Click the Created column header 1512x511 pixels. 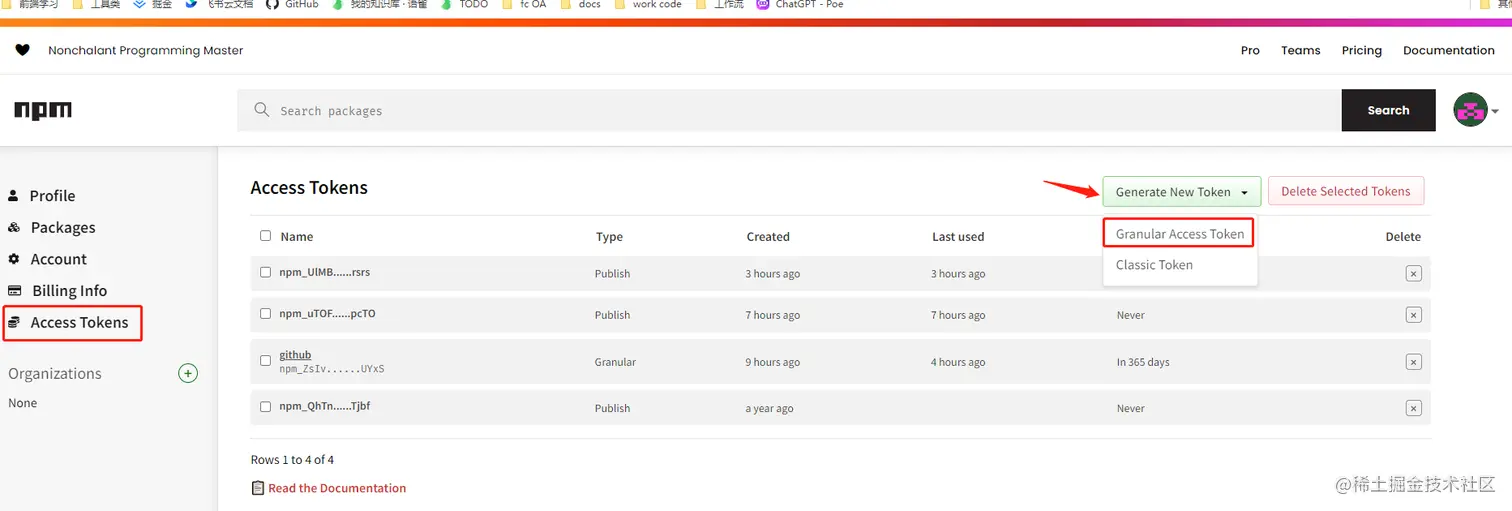[x=768, y=237]
